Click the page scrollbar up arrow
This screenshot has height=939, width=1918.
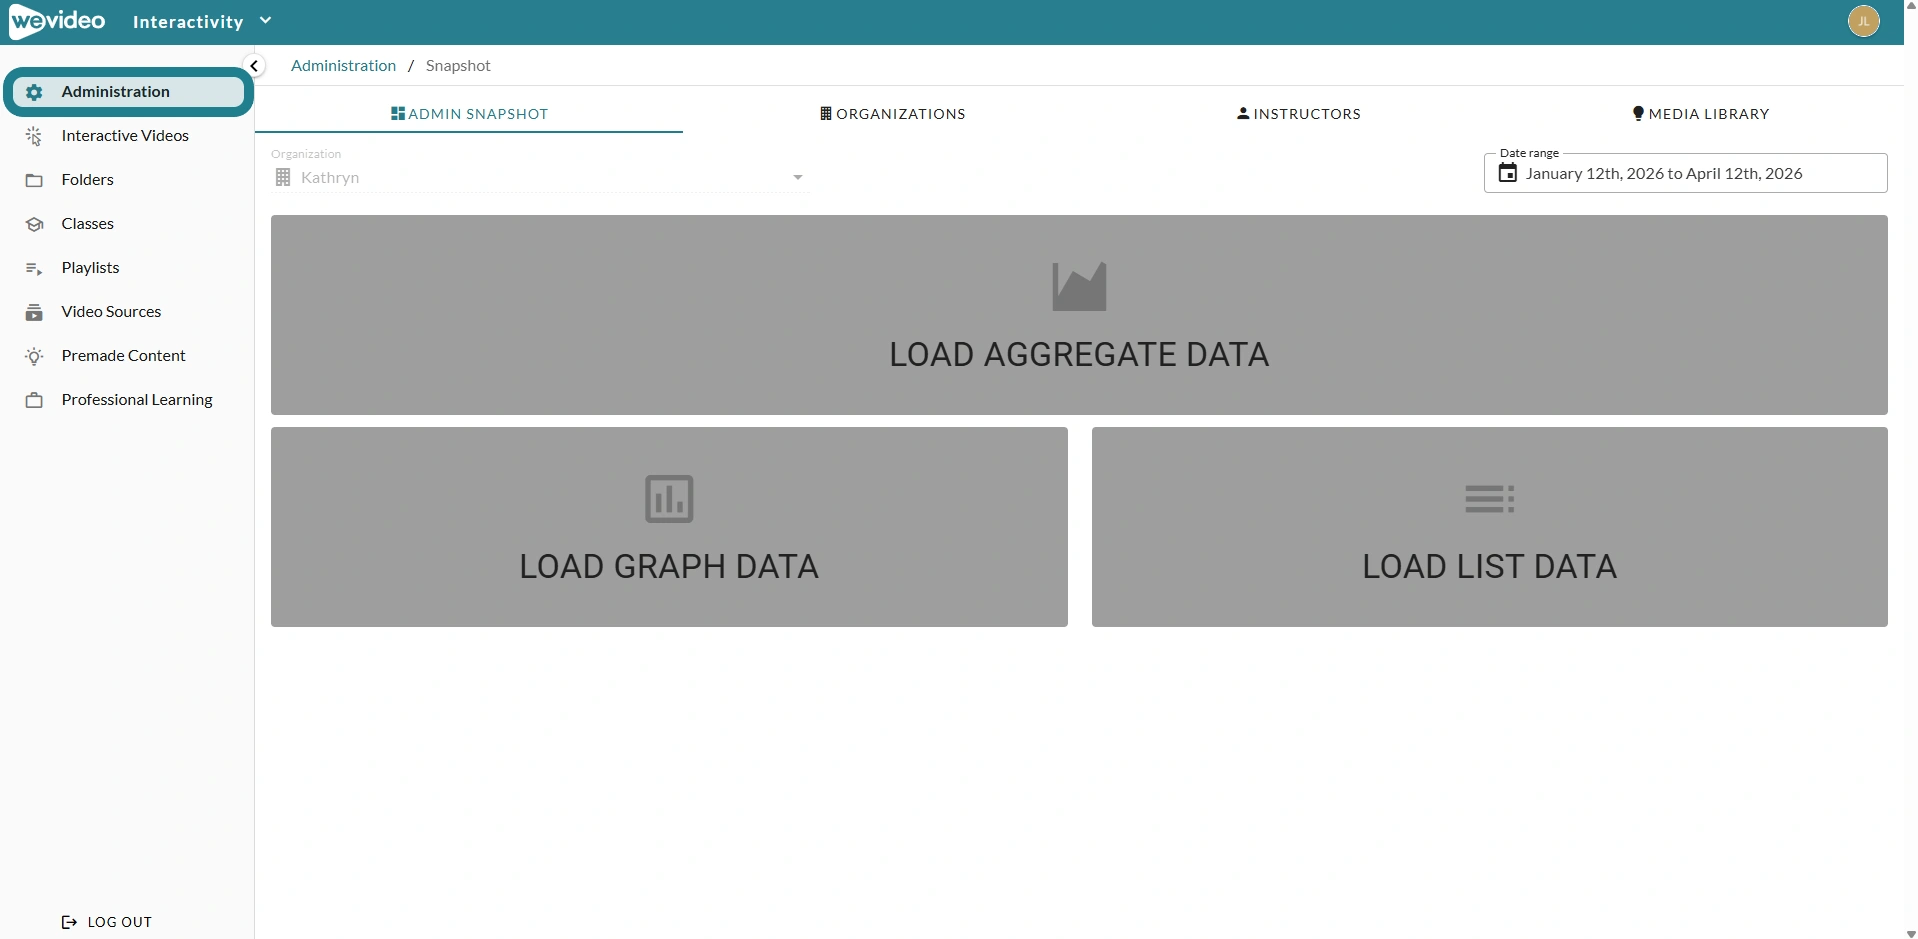[x=1911, y=6]
